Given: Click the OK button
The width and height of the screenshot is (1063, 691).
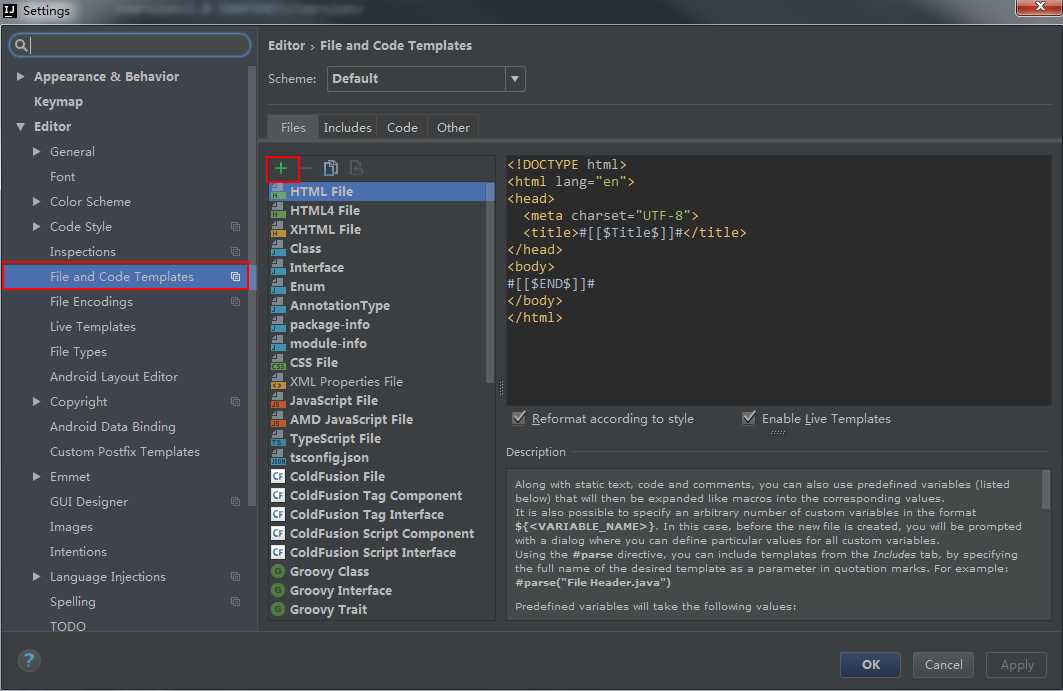Looking at the screenshot, I should point(870,665).
